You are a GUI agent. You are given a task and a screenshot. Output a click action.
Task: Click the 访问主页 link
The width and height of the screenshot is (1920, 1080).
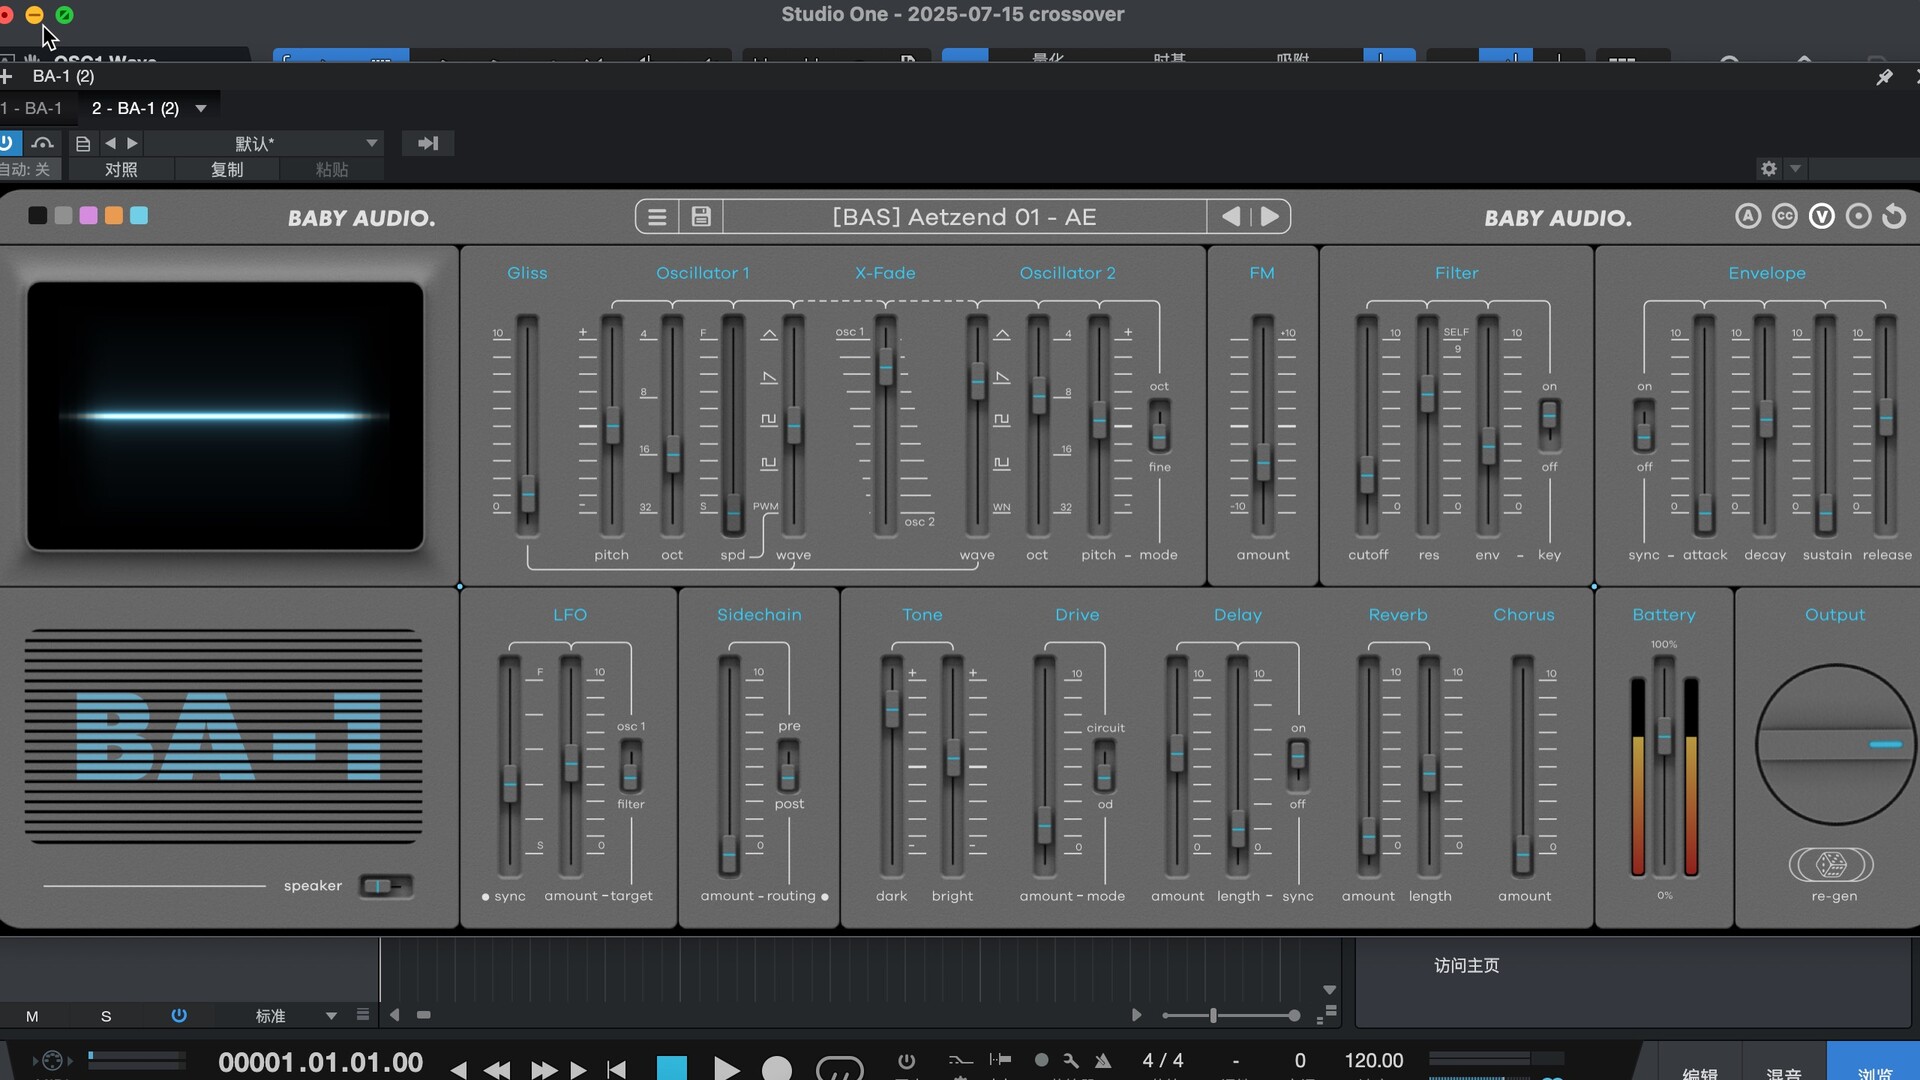click(1466, 965)
